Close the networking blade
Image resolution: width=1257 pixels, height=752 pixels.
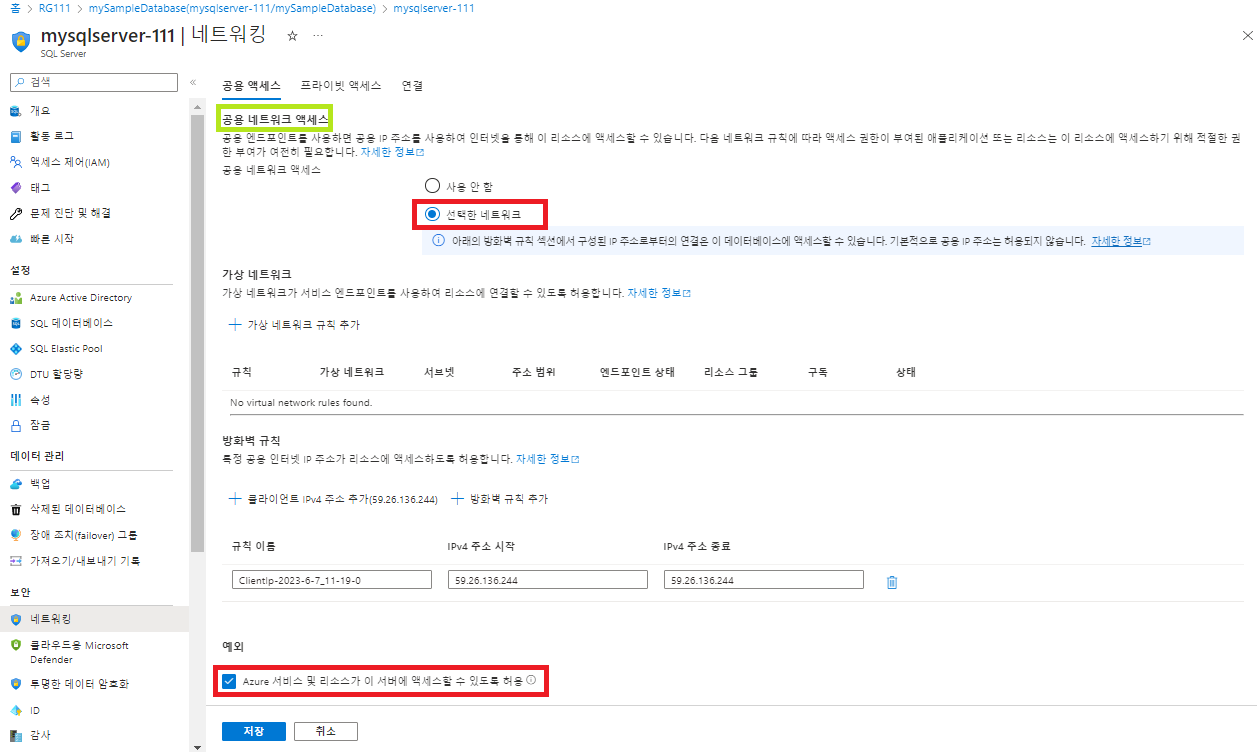coord(1246,36)
